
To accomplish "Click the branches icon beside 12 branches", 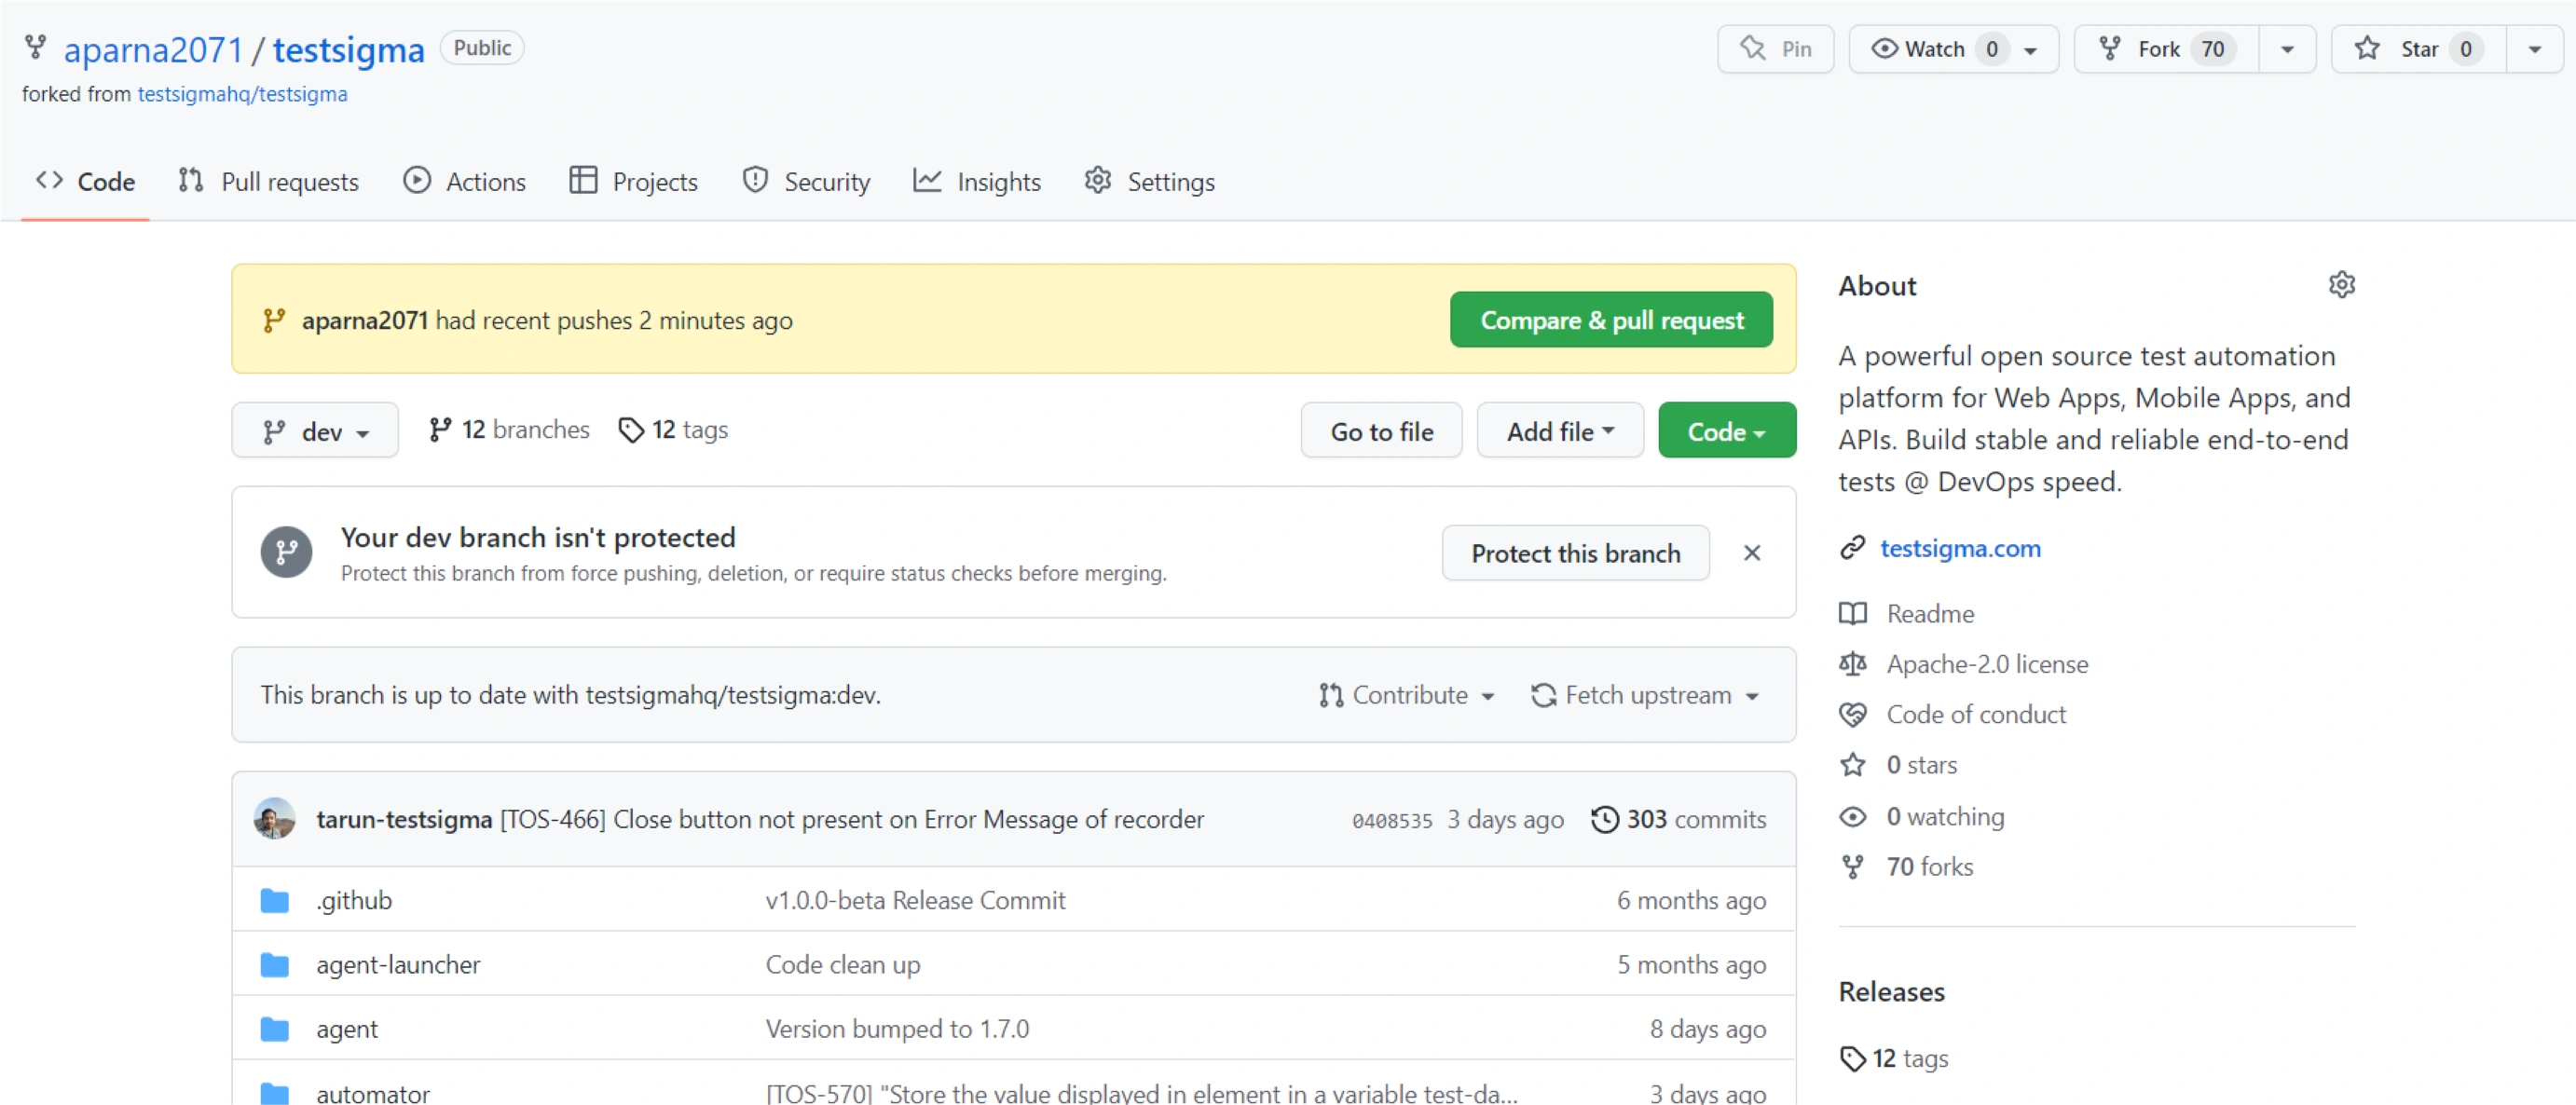I will click(x=440, y=430).
